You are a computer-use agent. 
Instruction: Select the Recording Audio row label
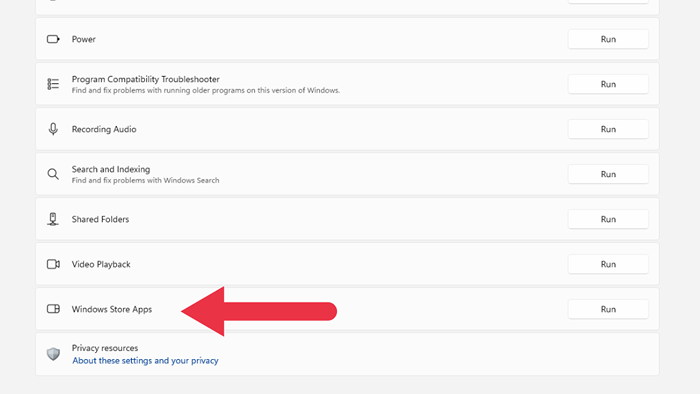coord(104,129)
